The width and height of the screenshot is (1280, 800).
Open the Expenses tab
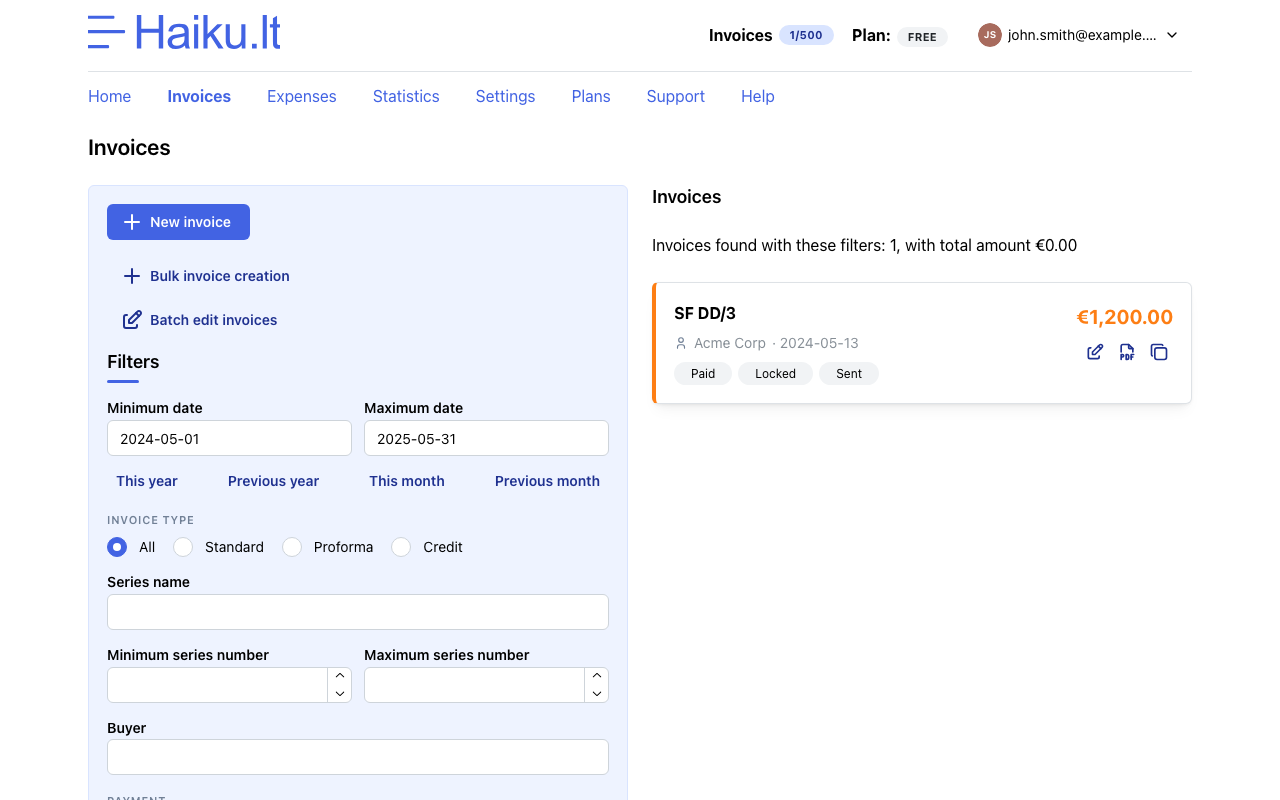pos(302,96)
